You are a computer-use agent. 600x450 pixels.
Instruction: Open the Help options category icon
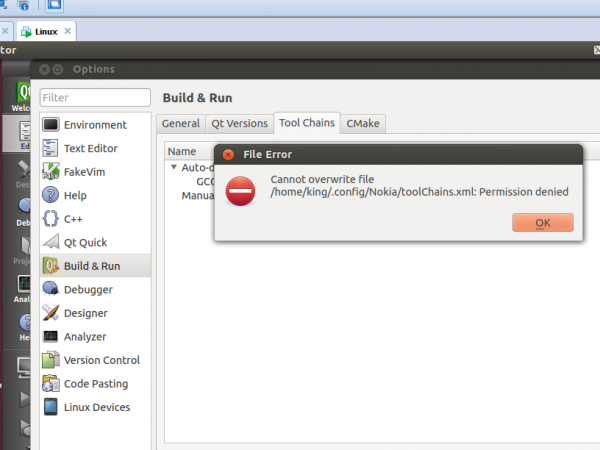(51, 195)
